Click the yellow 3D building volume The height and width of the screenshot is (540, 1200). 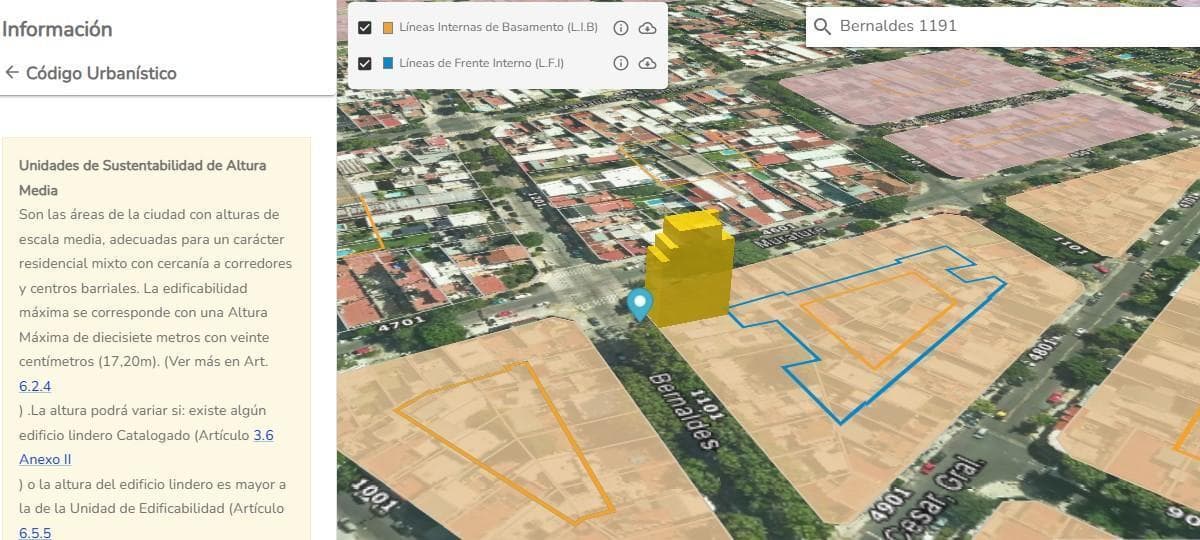[x=688, y=270]
